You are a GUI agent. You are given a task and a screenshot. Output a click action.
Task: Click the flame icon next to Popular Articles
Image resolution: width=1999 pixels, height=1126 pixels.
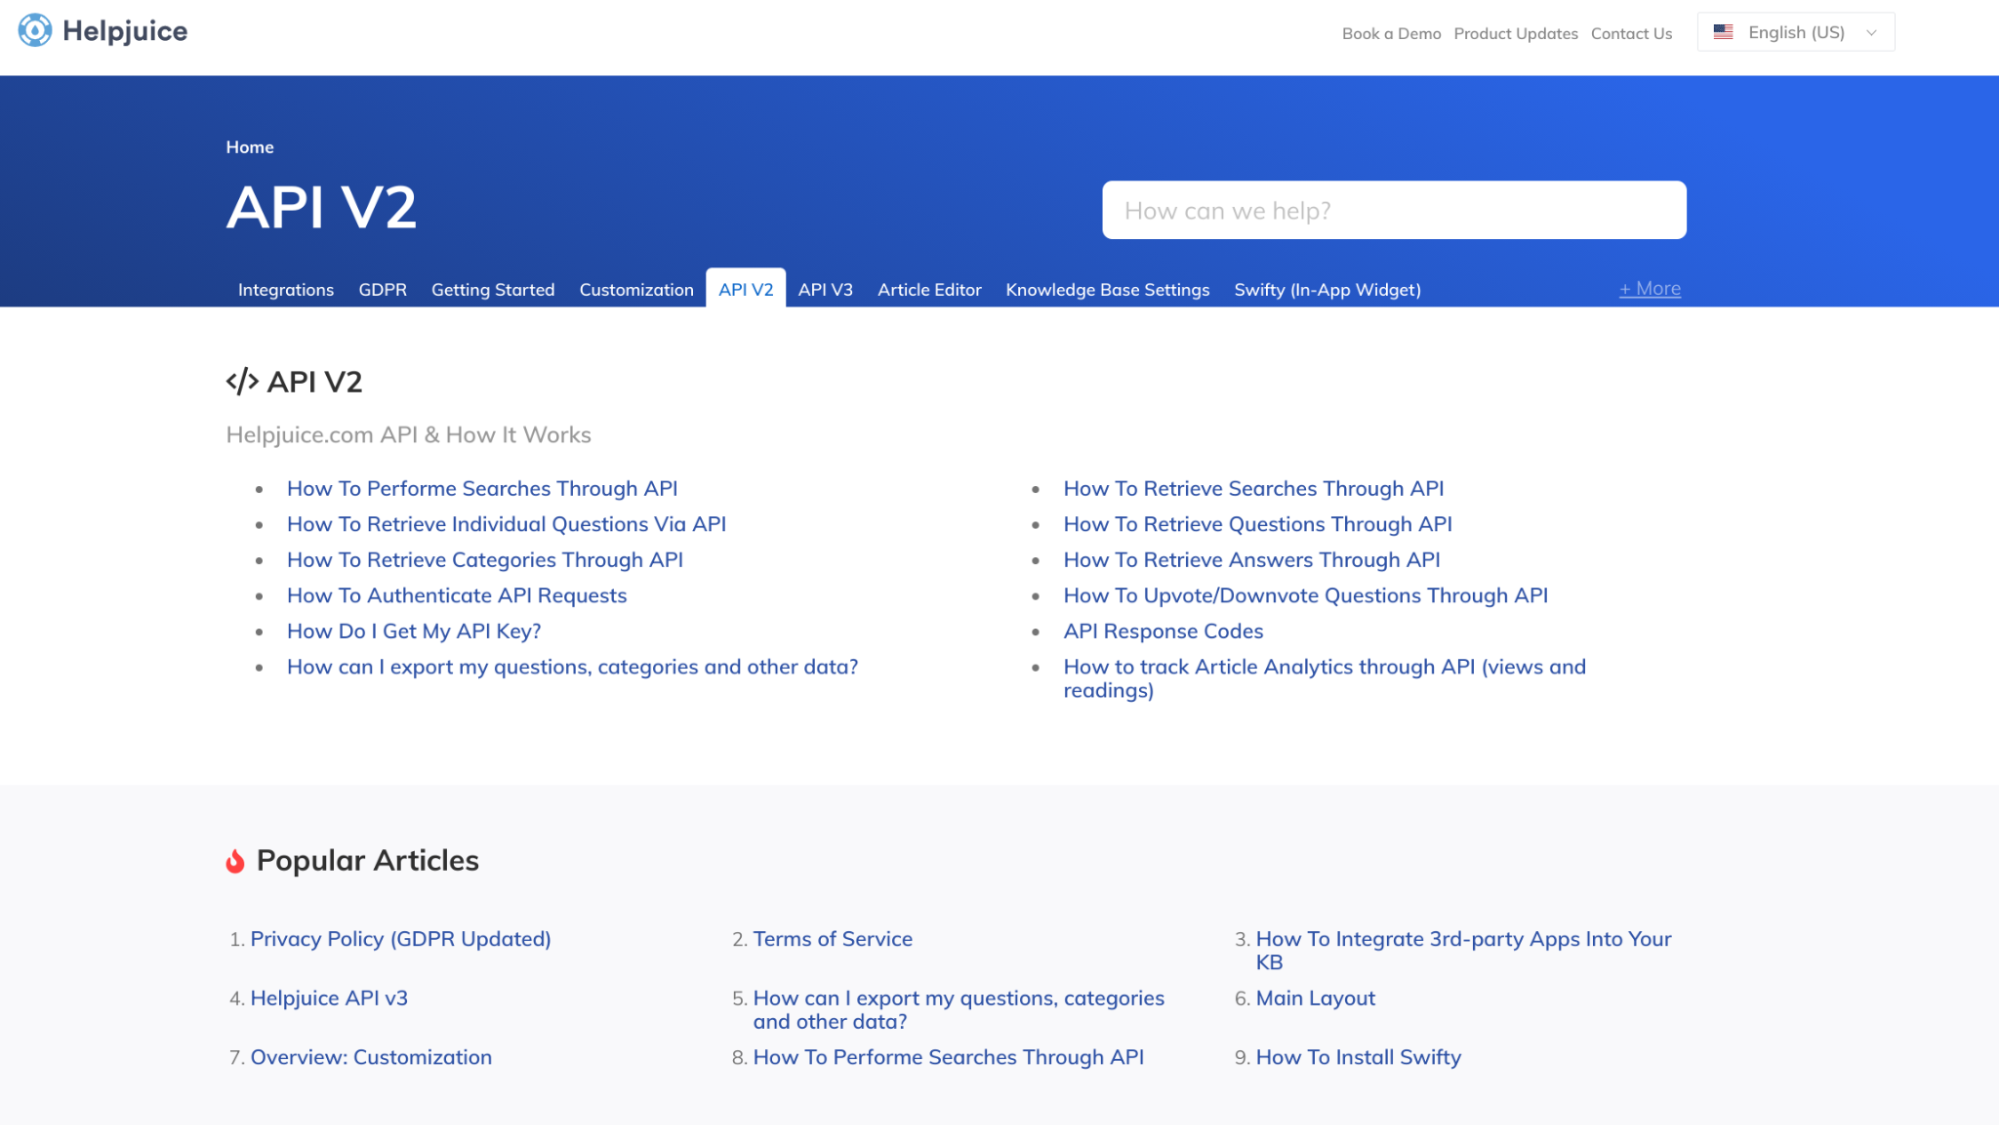(x=235, y=861)
